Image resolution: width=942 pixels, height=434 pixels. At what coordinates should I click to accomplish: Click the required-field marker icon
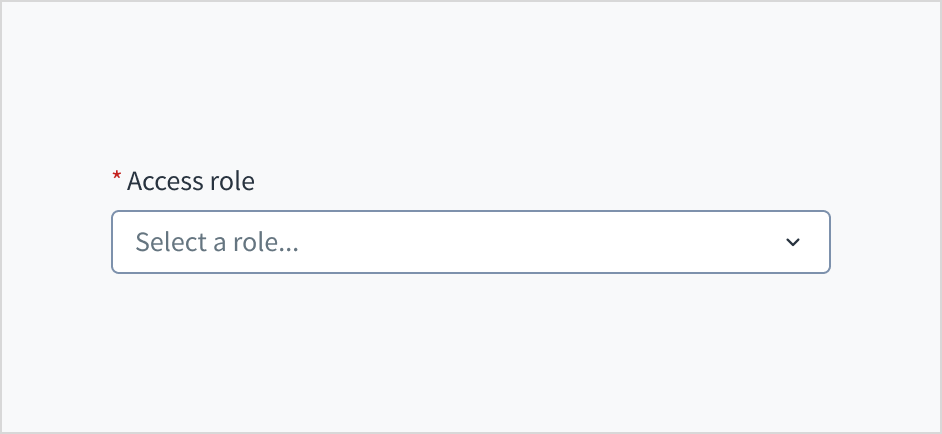116,178
